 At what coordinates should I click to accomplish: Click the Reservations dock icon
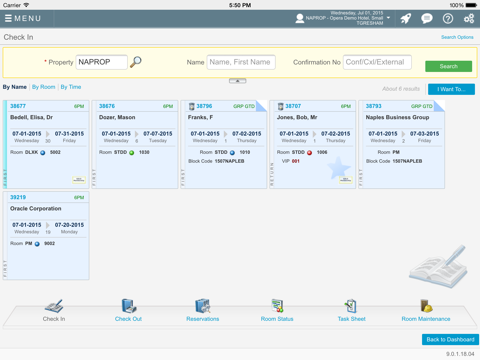[x=203, y=306]
